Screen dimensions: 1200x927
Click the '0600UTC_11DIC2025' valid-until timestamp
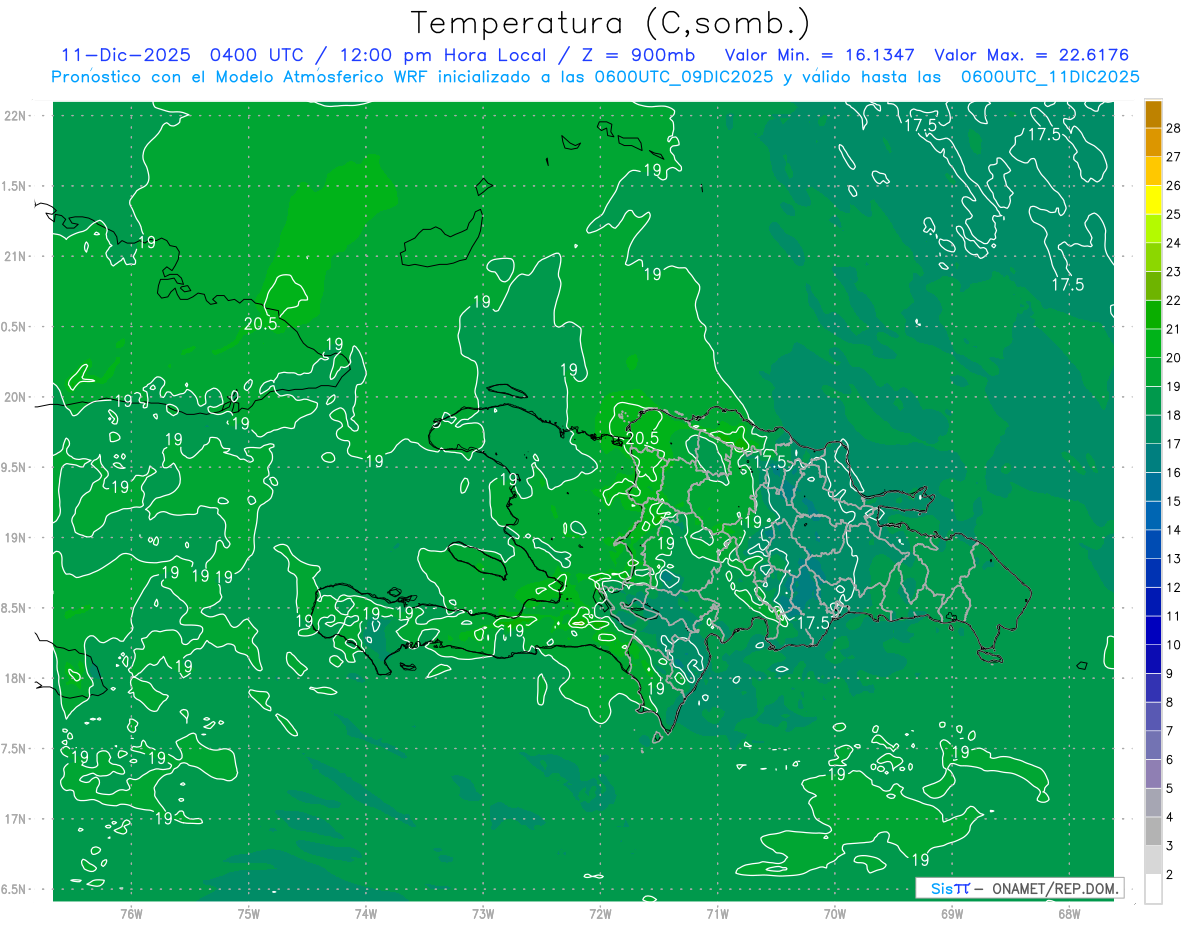[x=1050, y=77]
